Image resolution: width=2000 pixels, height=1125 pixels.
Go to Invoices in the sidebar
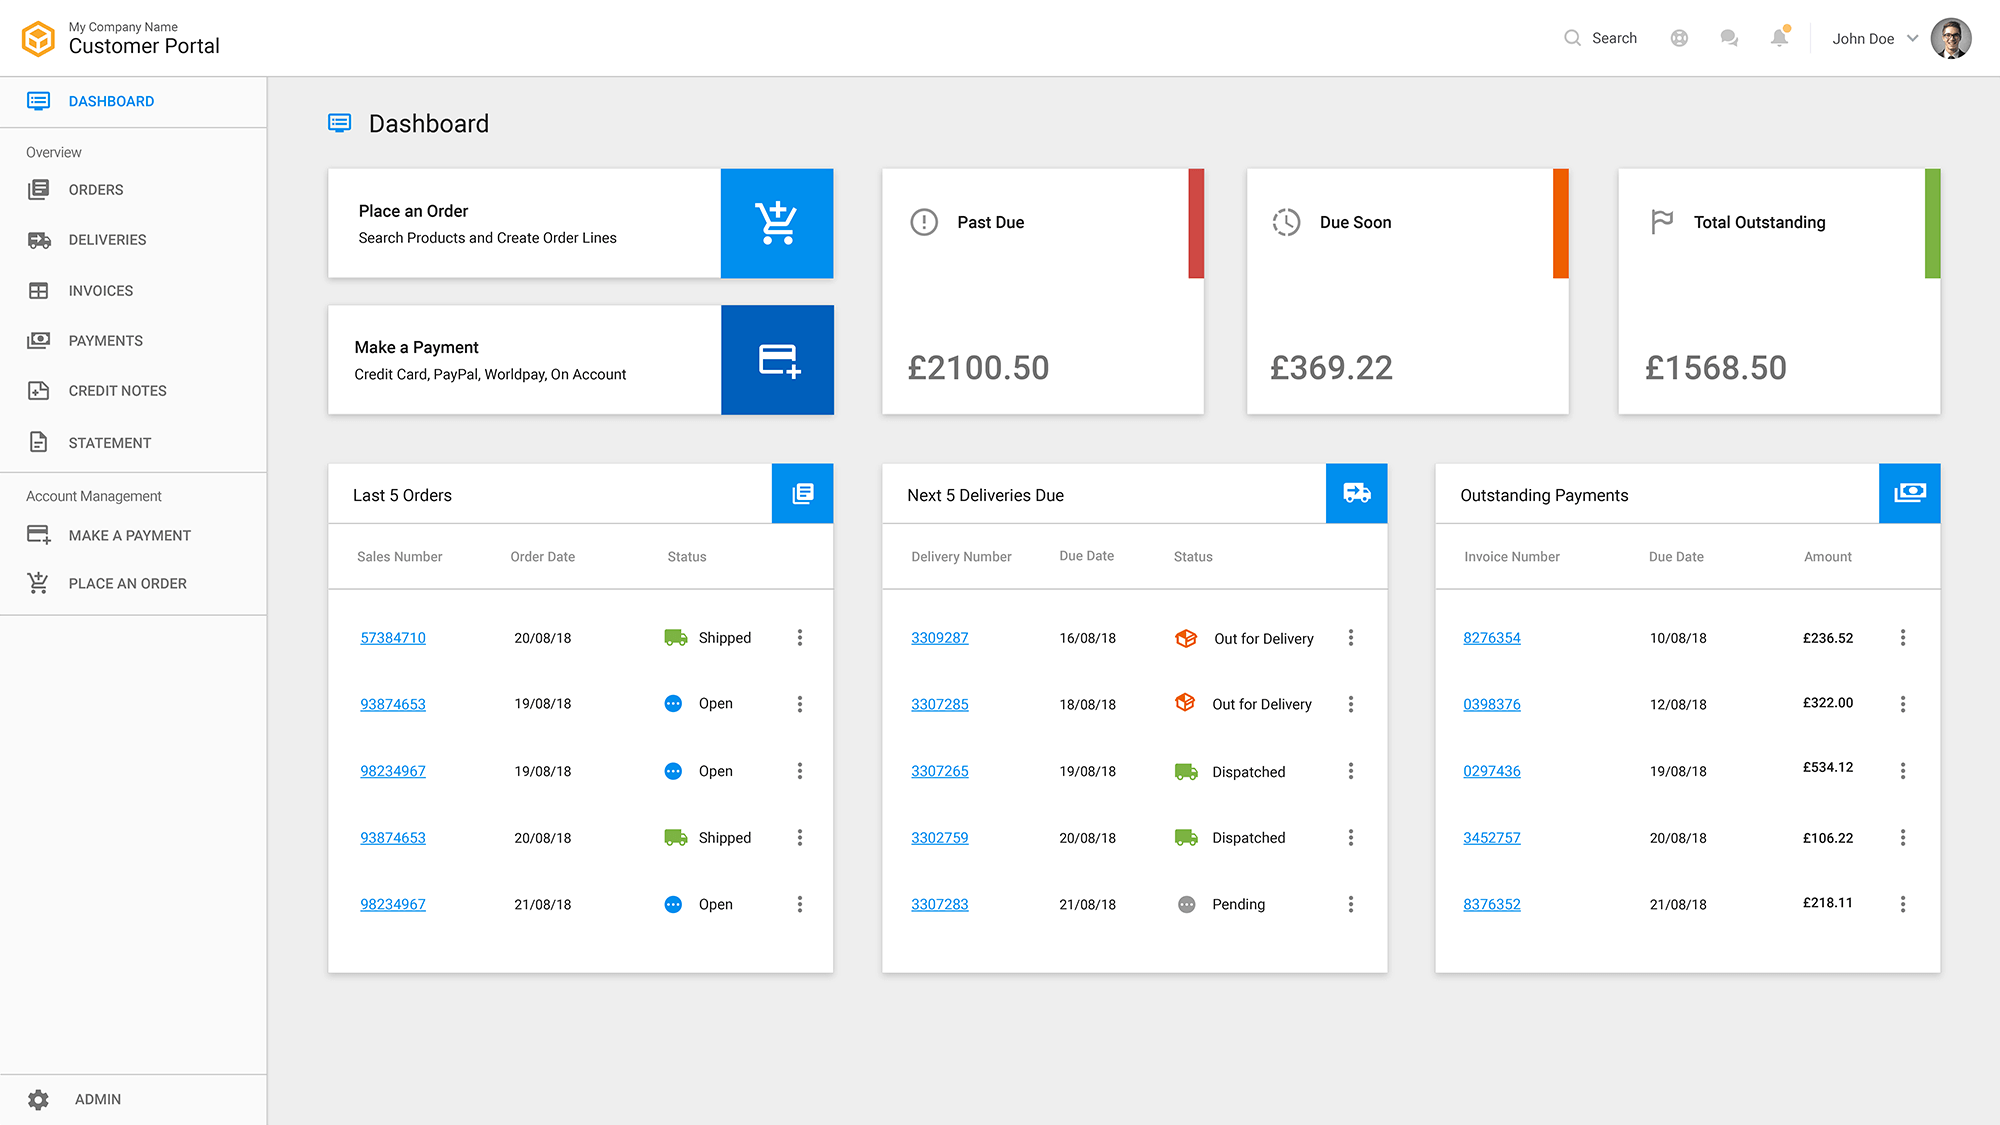[x=100, y=291]
